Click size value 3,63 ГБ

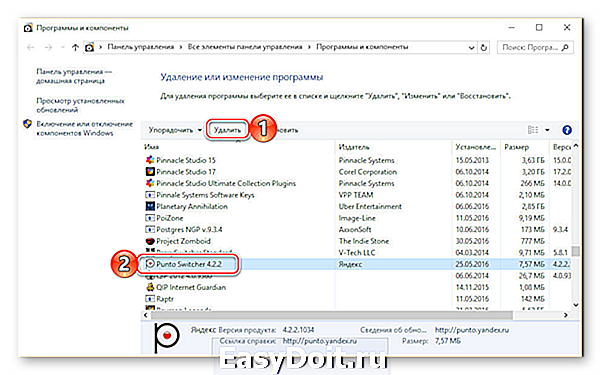533,160
